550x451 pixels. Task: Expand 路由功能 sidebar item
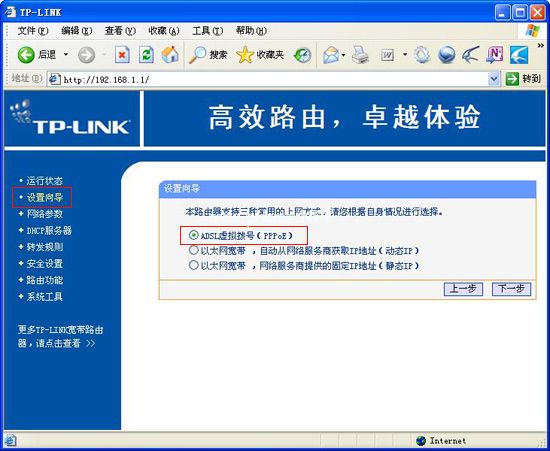click(45, 280)
